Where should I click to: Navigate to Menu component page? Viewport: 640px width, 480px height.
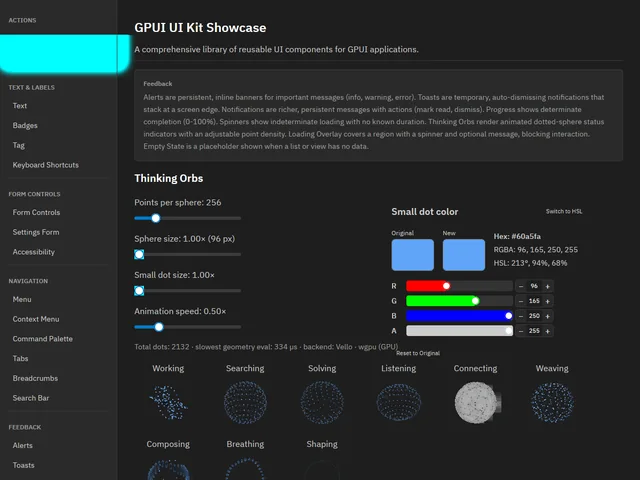pyautogui.click(x=22, y=299)
